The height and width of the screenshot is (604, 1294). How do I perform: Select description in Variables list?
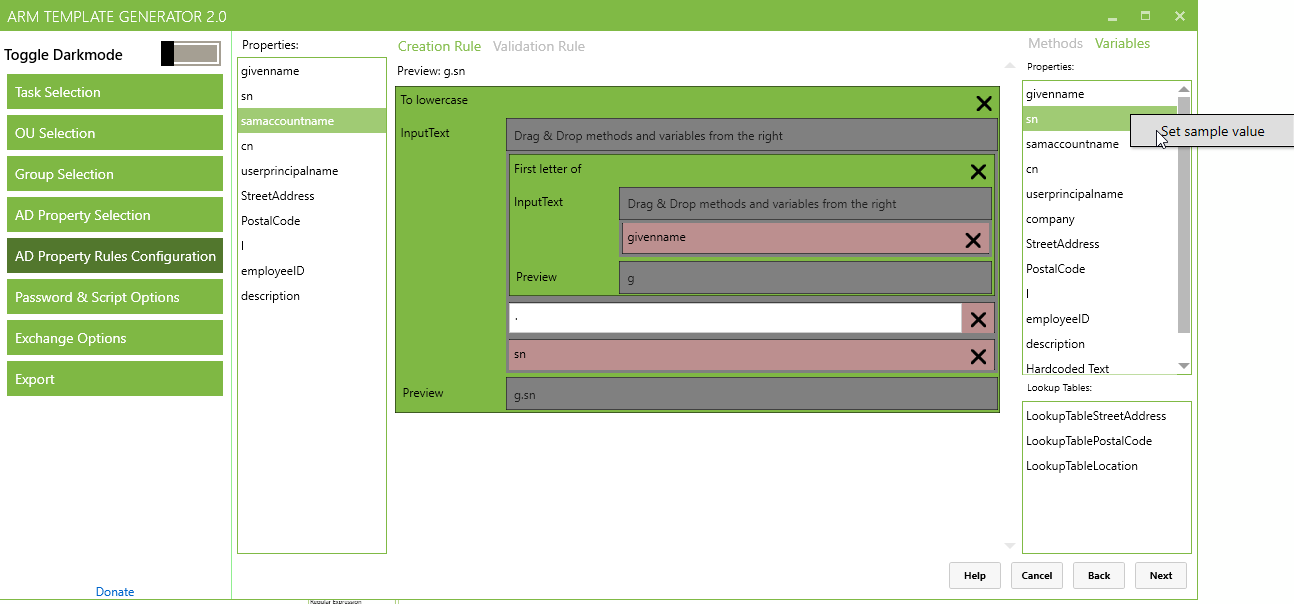click(1100, 344)
